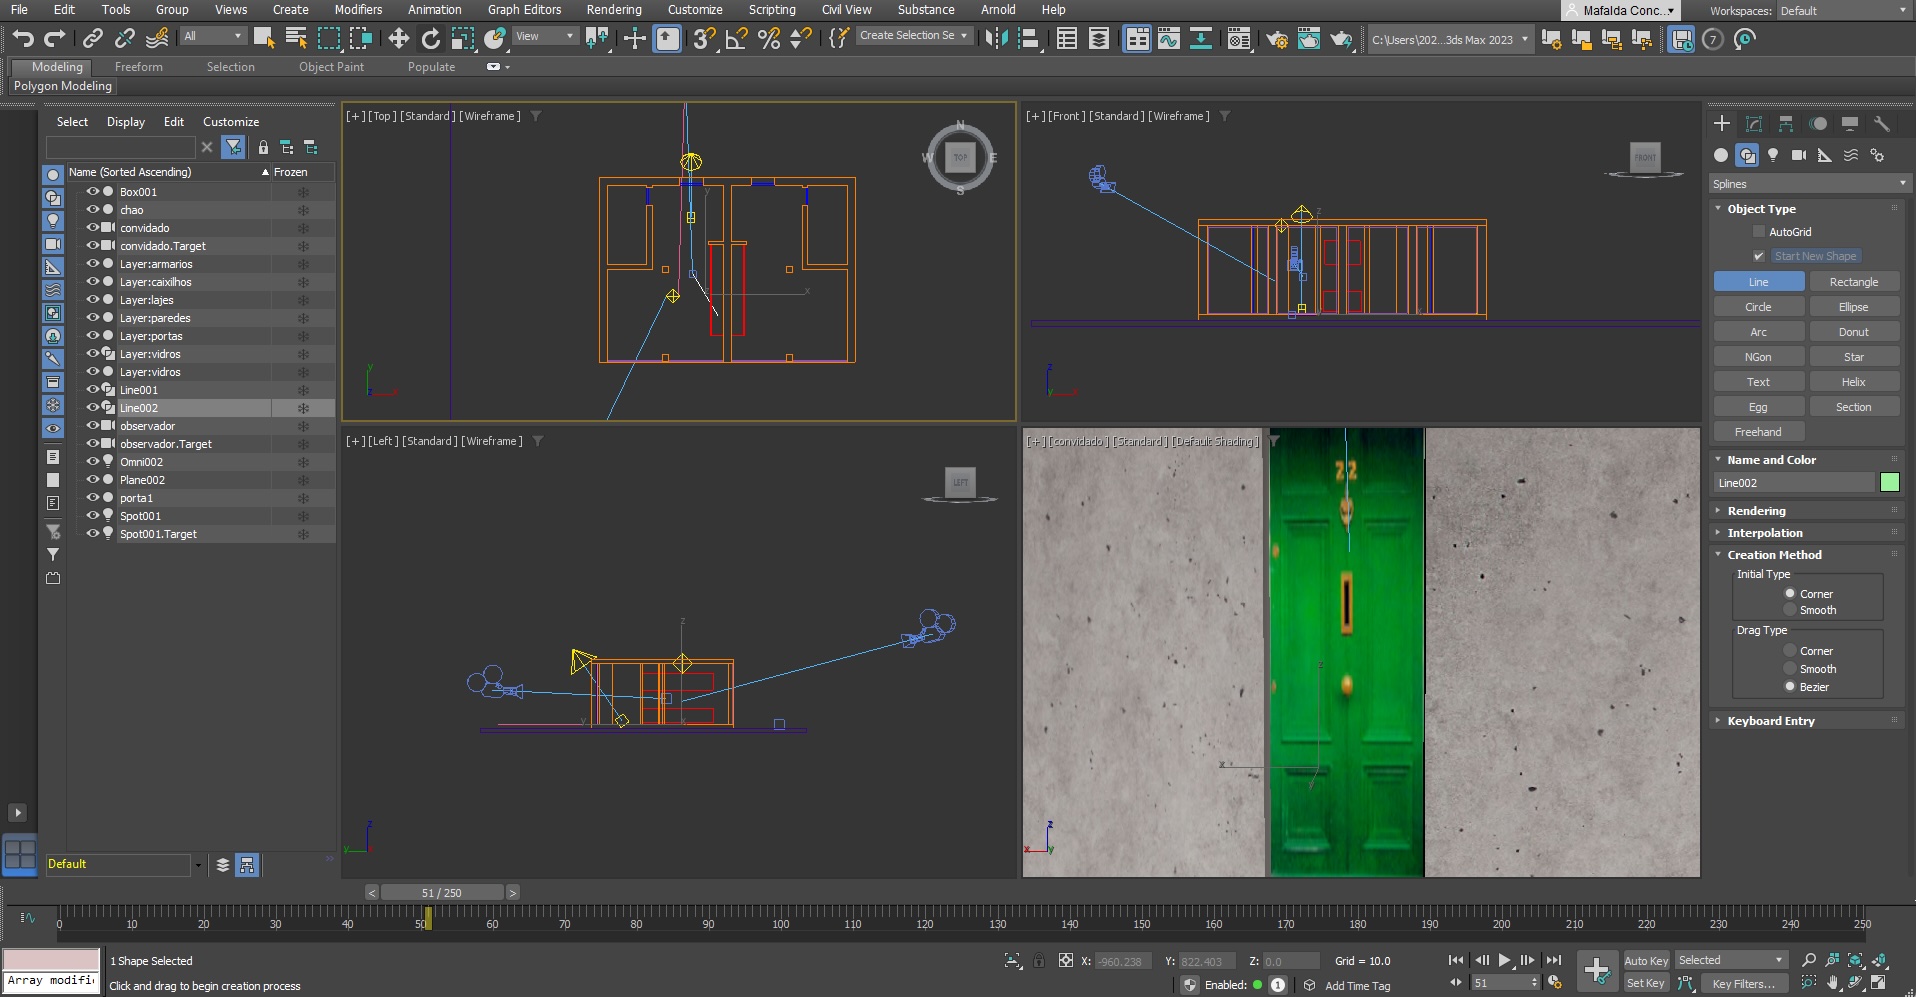Click the Rectangle spline button

pos(1853,282)
